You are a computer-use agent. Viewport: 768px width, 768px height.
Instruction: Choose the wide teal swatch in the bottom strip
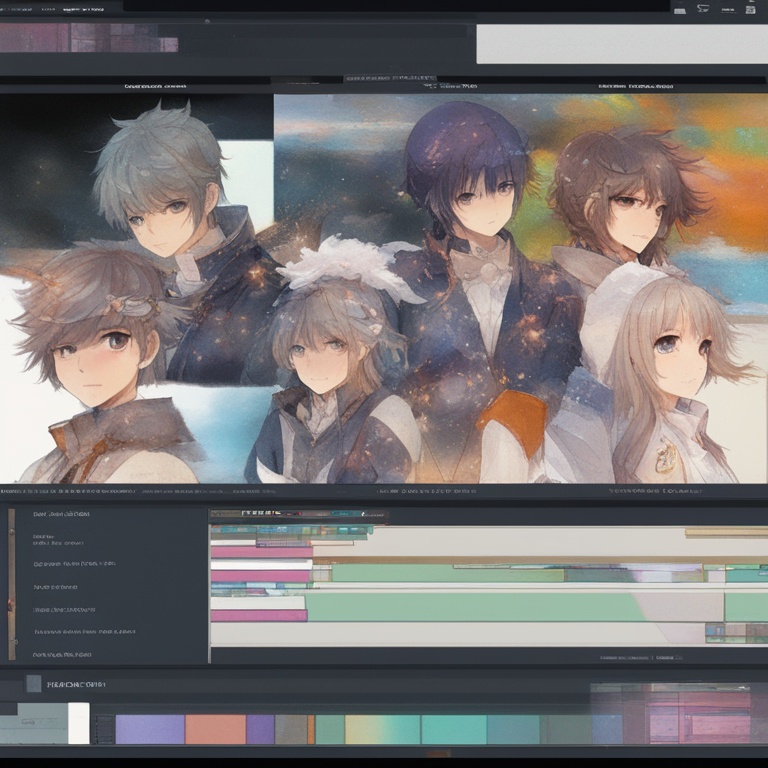453,729
